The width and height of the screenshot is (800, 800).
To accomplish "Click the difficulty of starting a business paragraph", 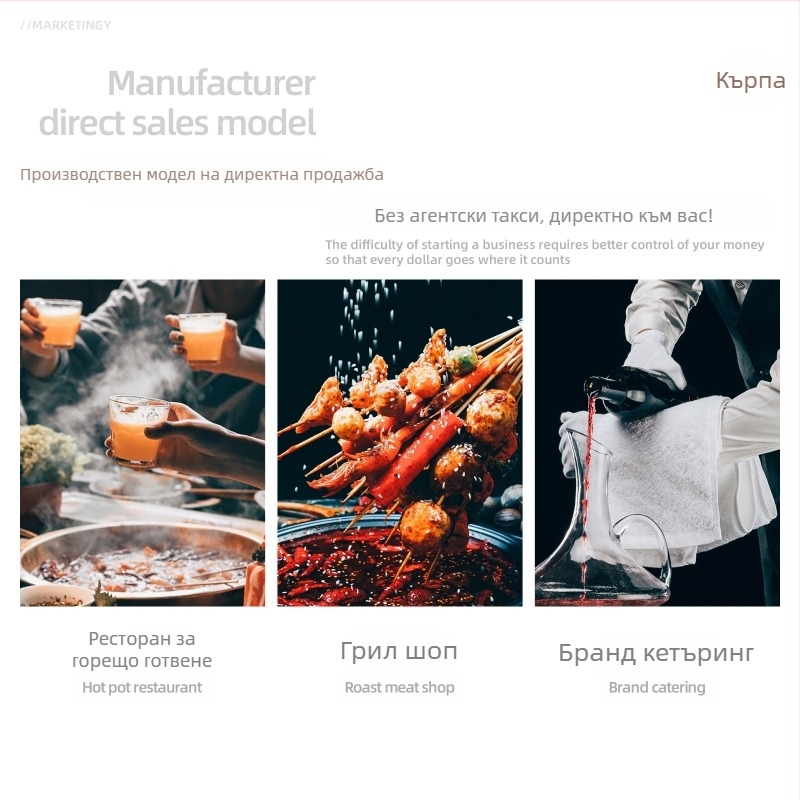I will coord(545,252).
